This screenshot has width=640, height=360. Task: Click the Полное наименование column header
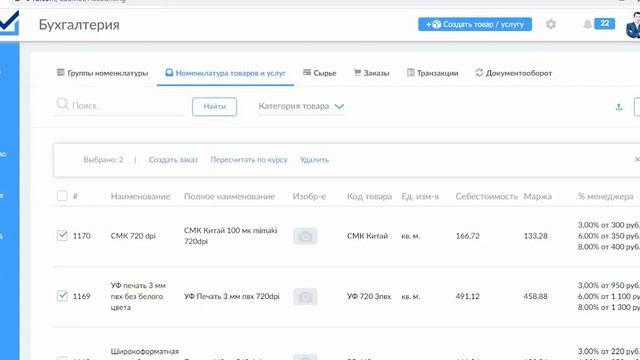coord(229,196)
